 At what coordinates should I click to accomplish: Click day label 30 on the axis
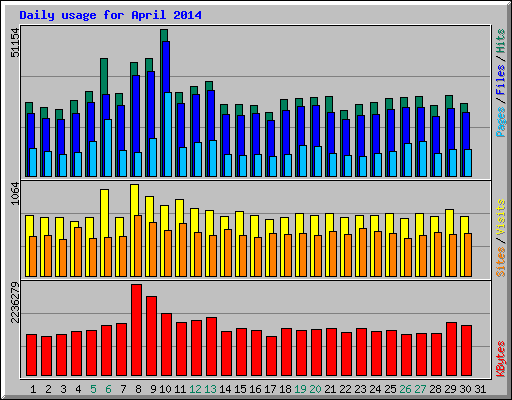coord(465,389)
